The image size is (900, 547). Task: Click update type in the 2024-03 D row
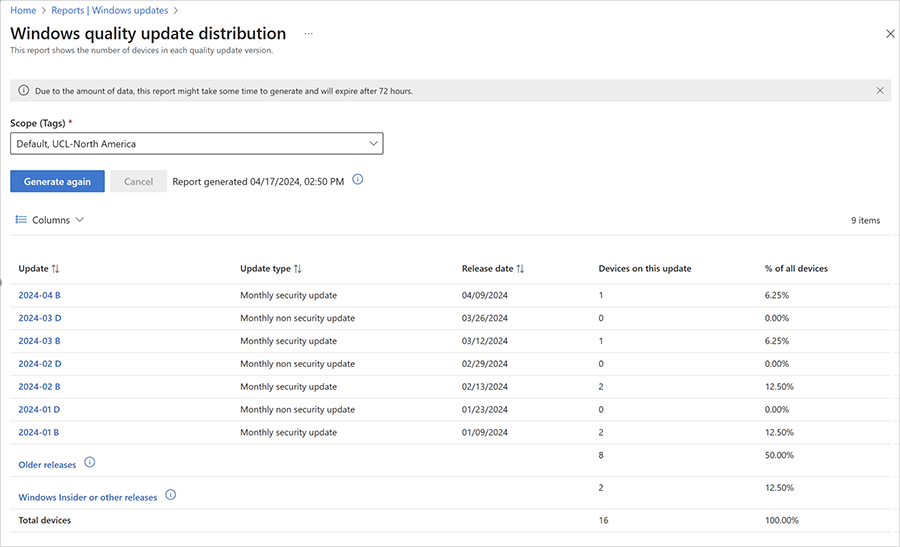point(297,318)
